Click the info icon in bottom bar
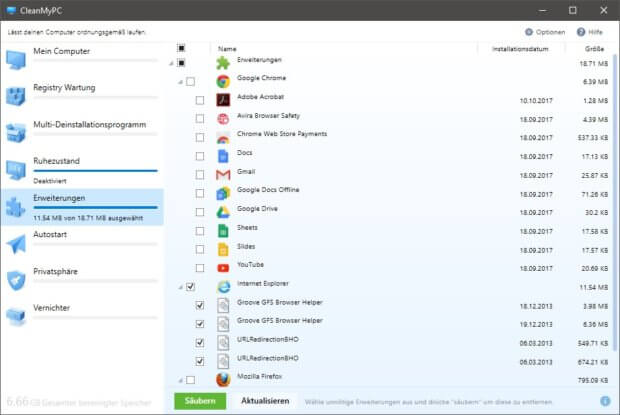The image size is (620, 415). click(605, 401)
